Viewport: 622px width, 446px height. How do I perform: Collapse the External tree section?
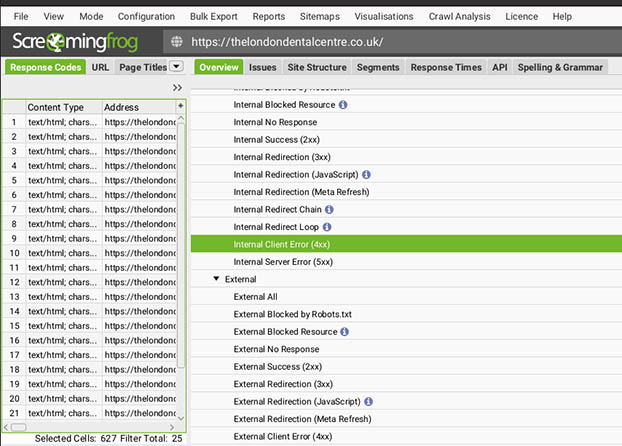[x=216, y=280]
